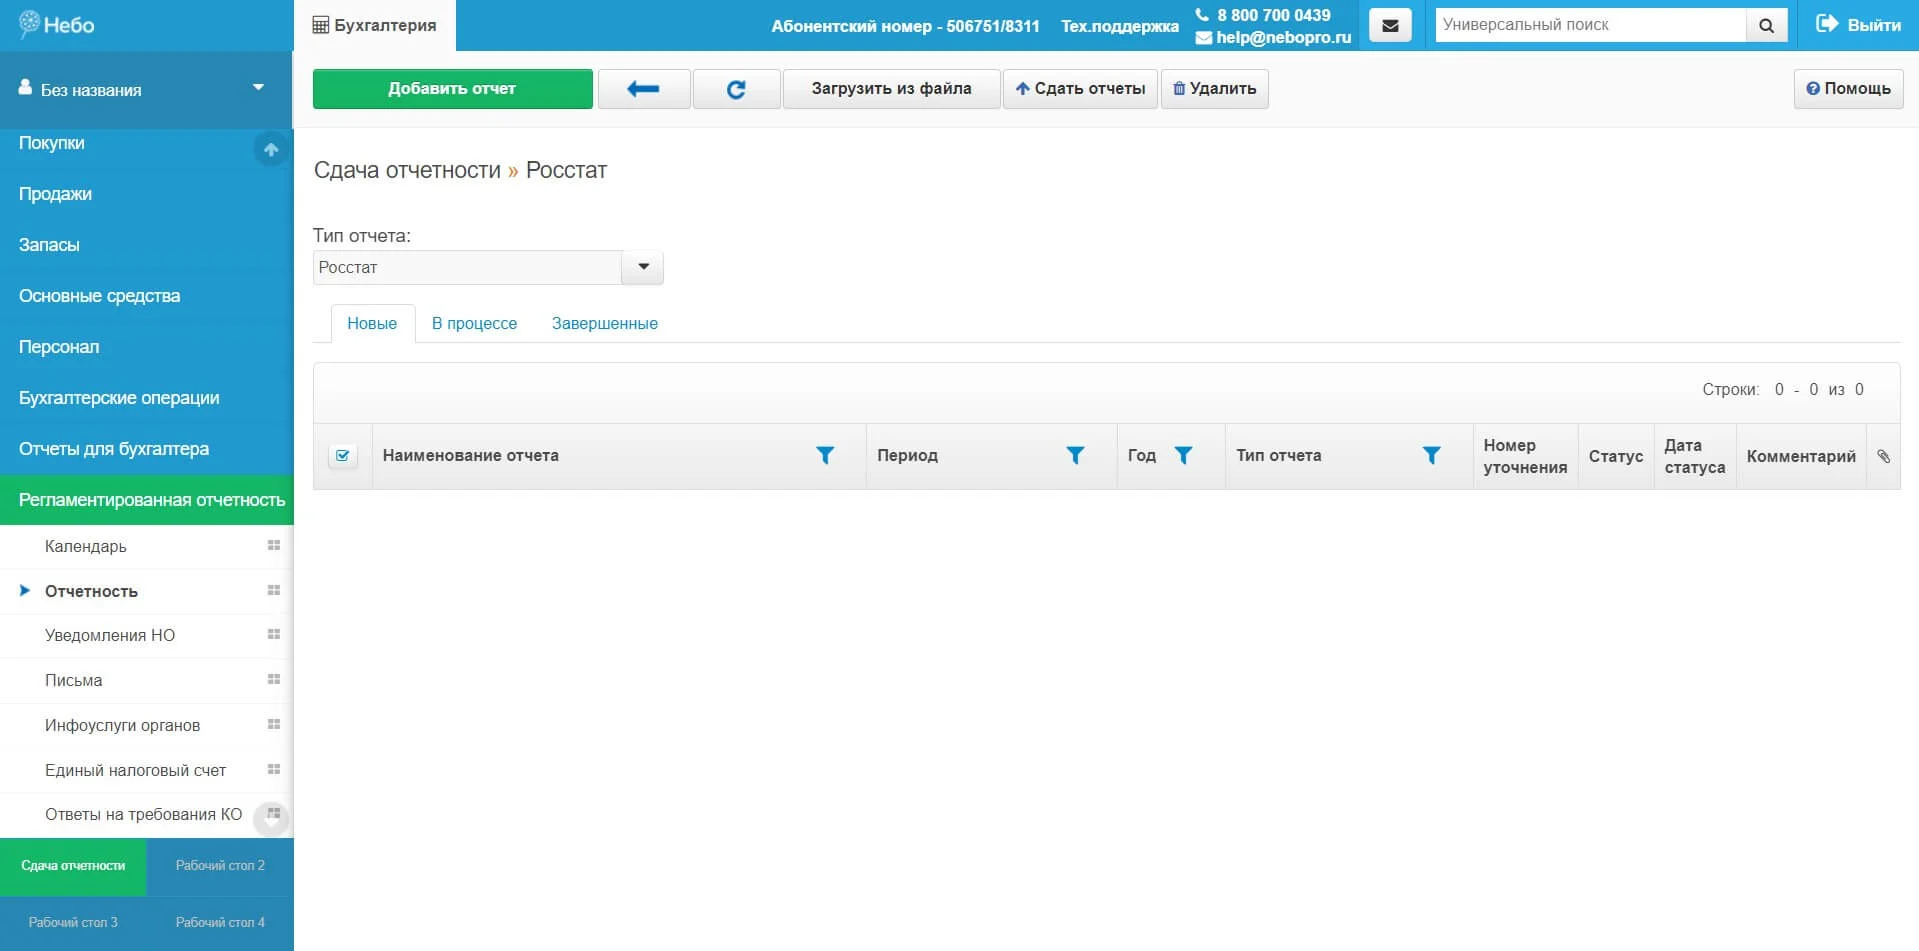
Task: Click the Бухгалтерия module tab
Action: (375, 25)
